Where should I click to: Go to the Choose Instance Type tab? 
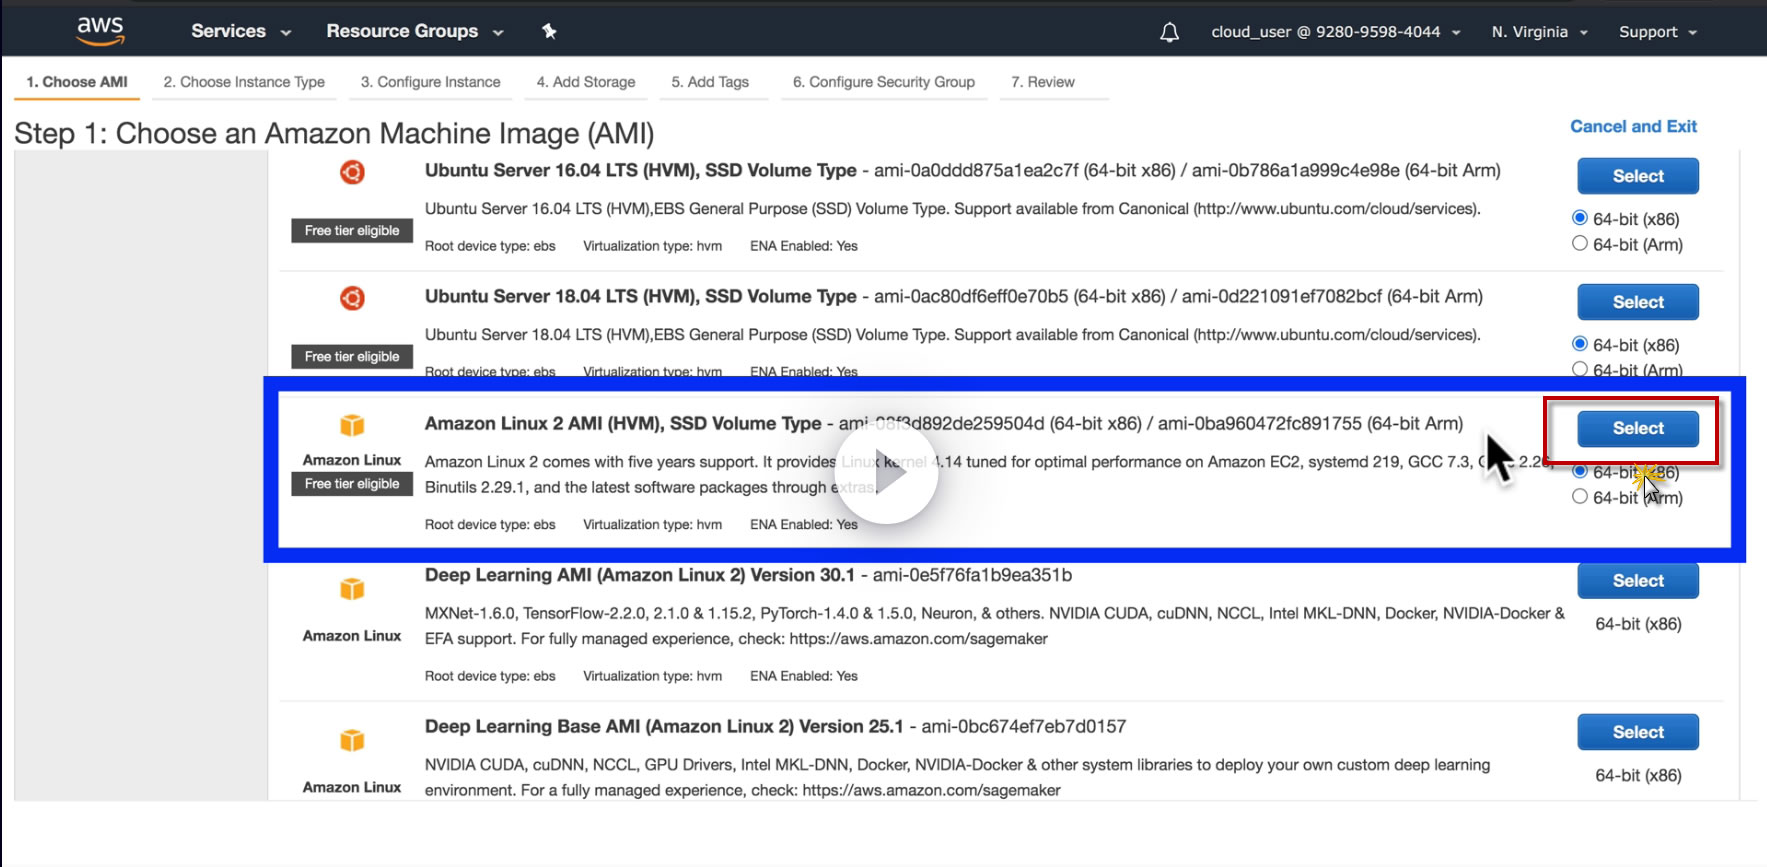pos(244,82)
